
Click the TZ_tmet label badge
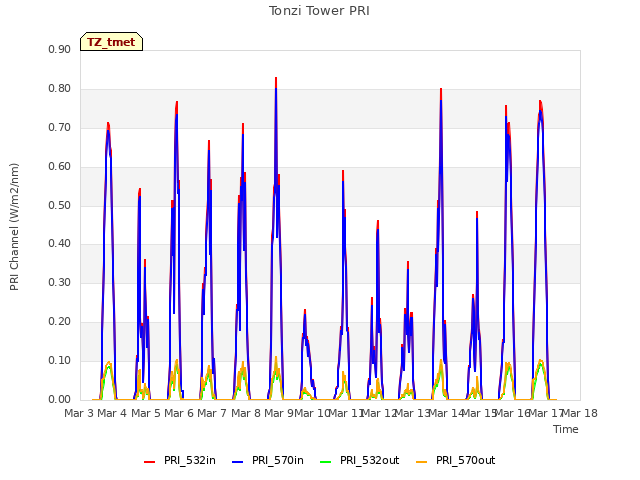point(111,42)
